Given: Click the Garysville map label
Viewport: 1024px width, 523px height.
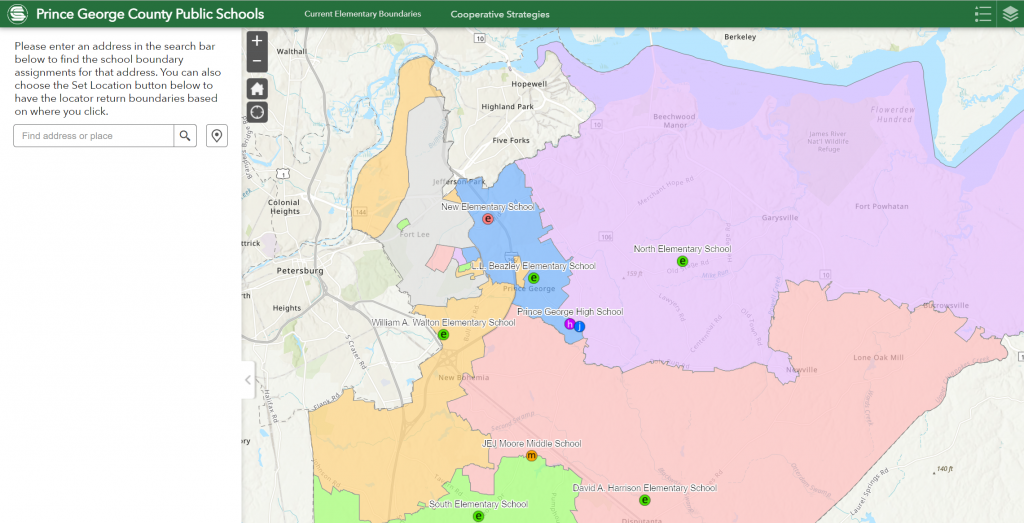Looking at the screenshot, I should click(780, 218).
